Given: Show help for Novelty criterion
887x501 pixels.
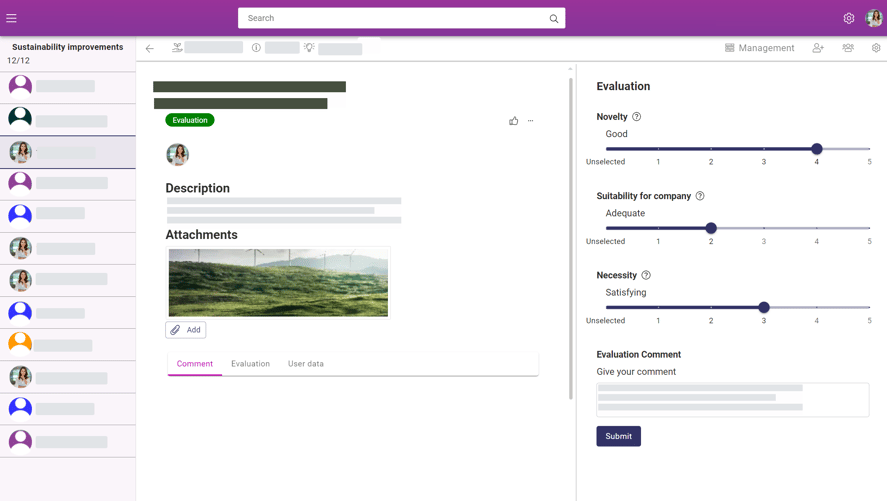Looking at the screenshot, I should click(636, 116).
